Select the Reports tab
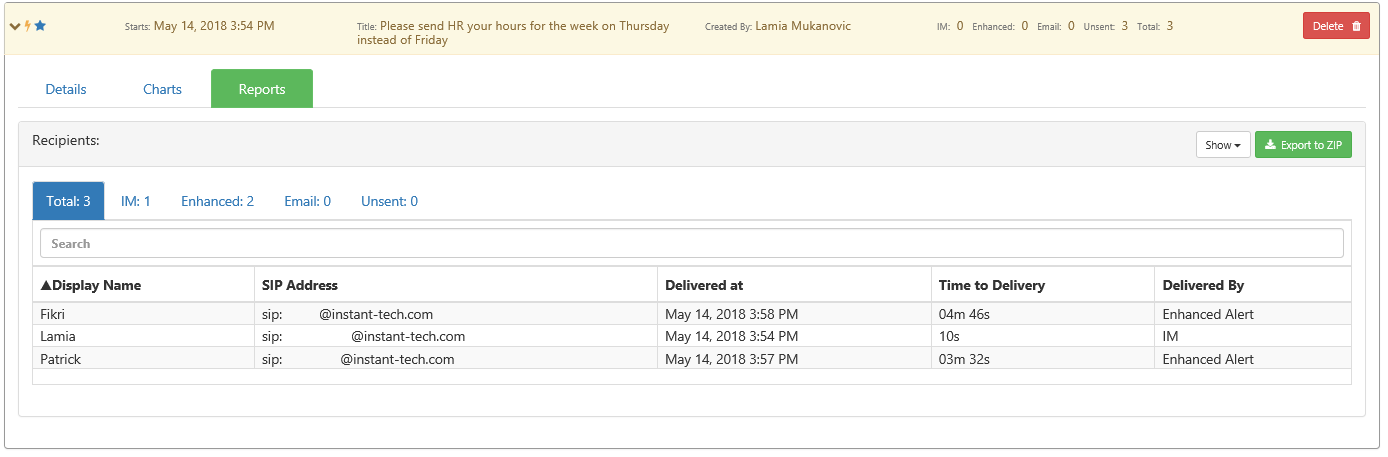 pyautogui.click(x=262, y=89)
